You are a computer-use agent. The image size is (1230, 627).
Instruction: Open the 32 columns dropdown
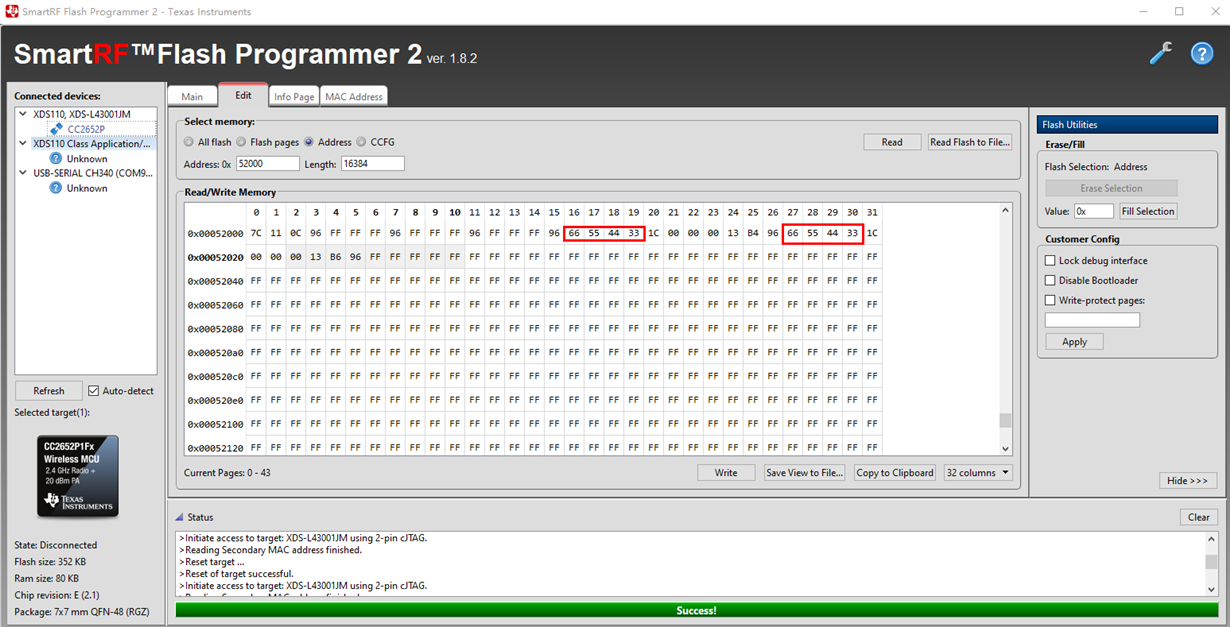pos(978,473)
